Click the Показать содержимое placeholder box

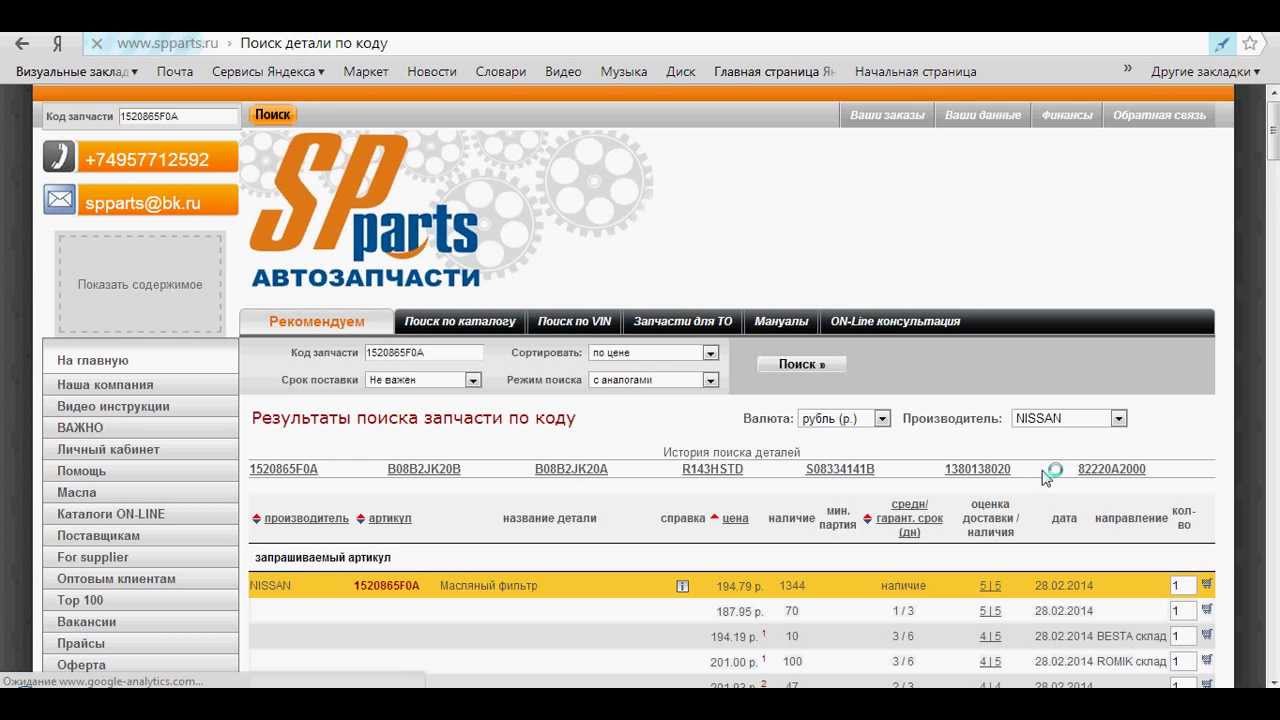coord(140,284)
